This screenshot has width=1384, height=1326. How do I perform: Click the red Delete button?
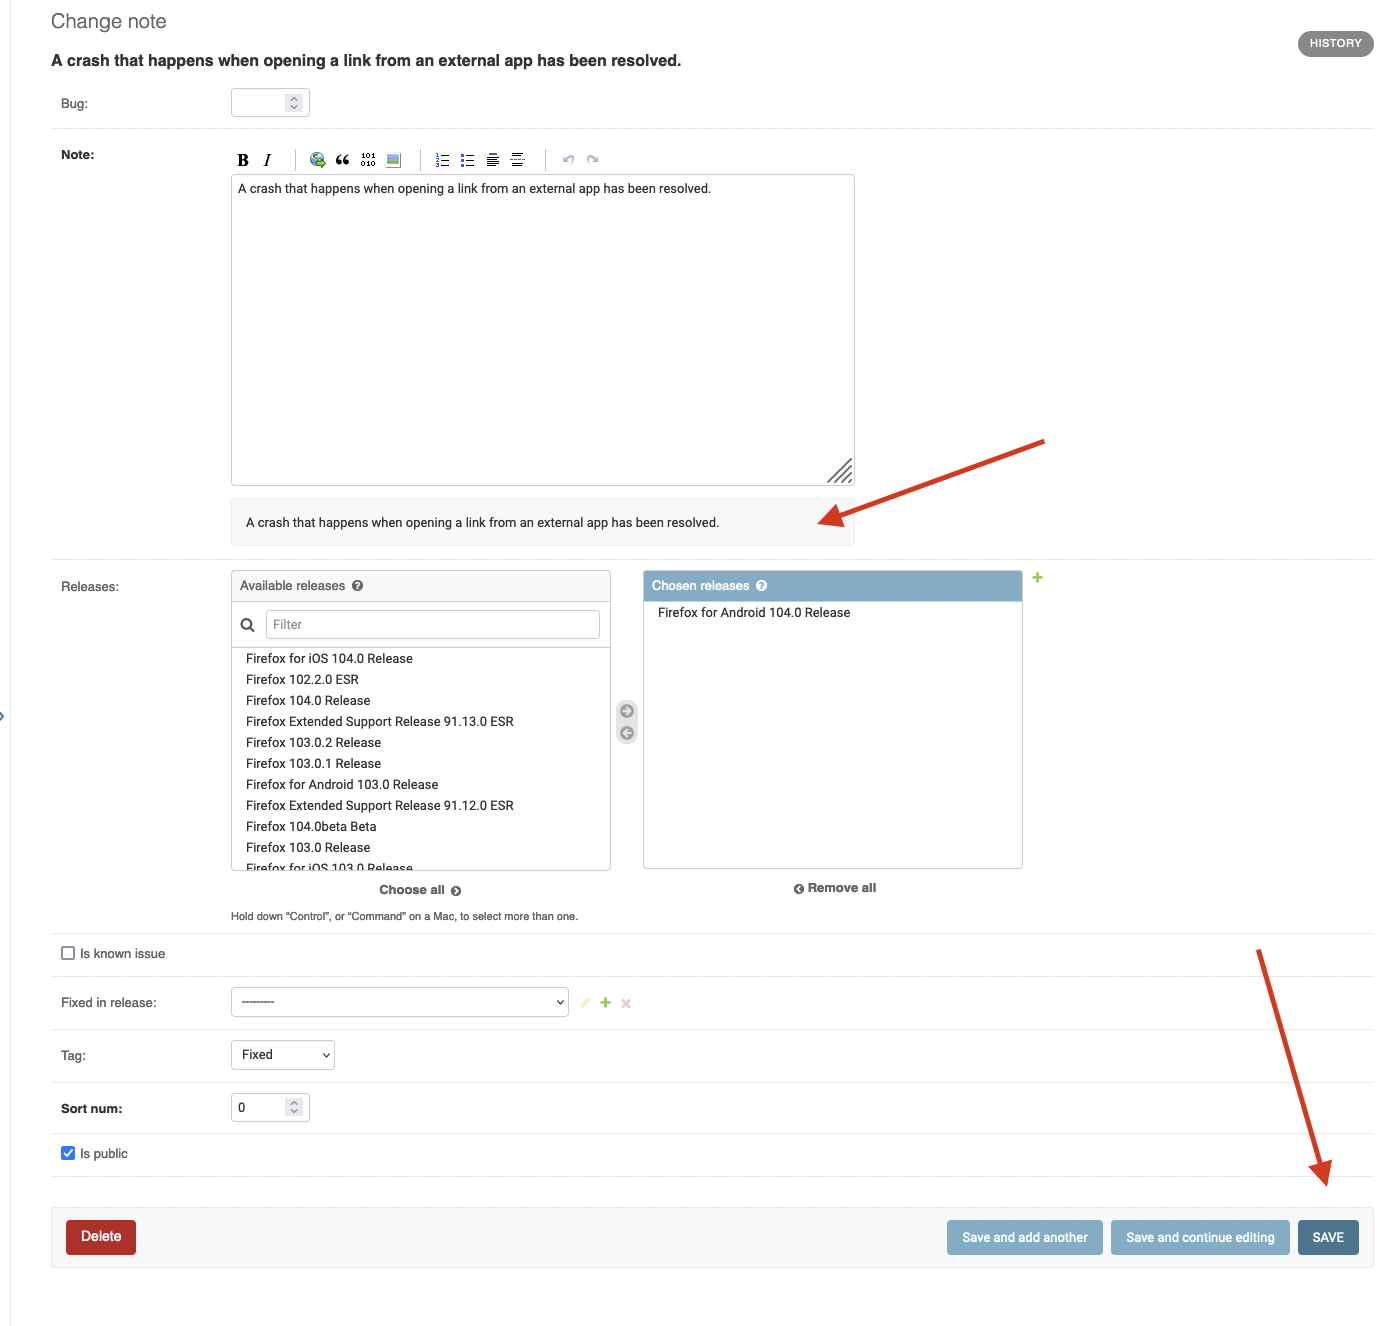click(101, 1237)
